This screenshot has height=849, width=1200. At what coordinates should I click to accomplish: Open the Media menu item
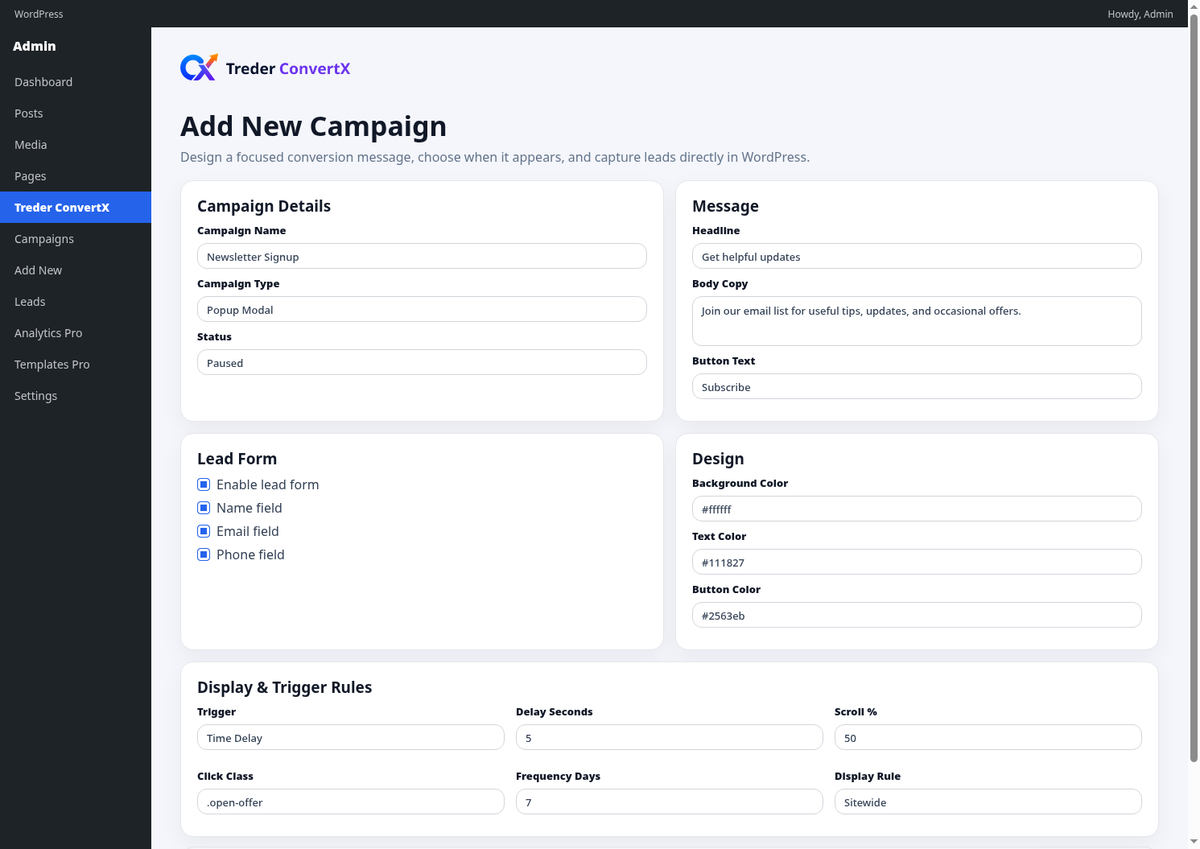75,145
